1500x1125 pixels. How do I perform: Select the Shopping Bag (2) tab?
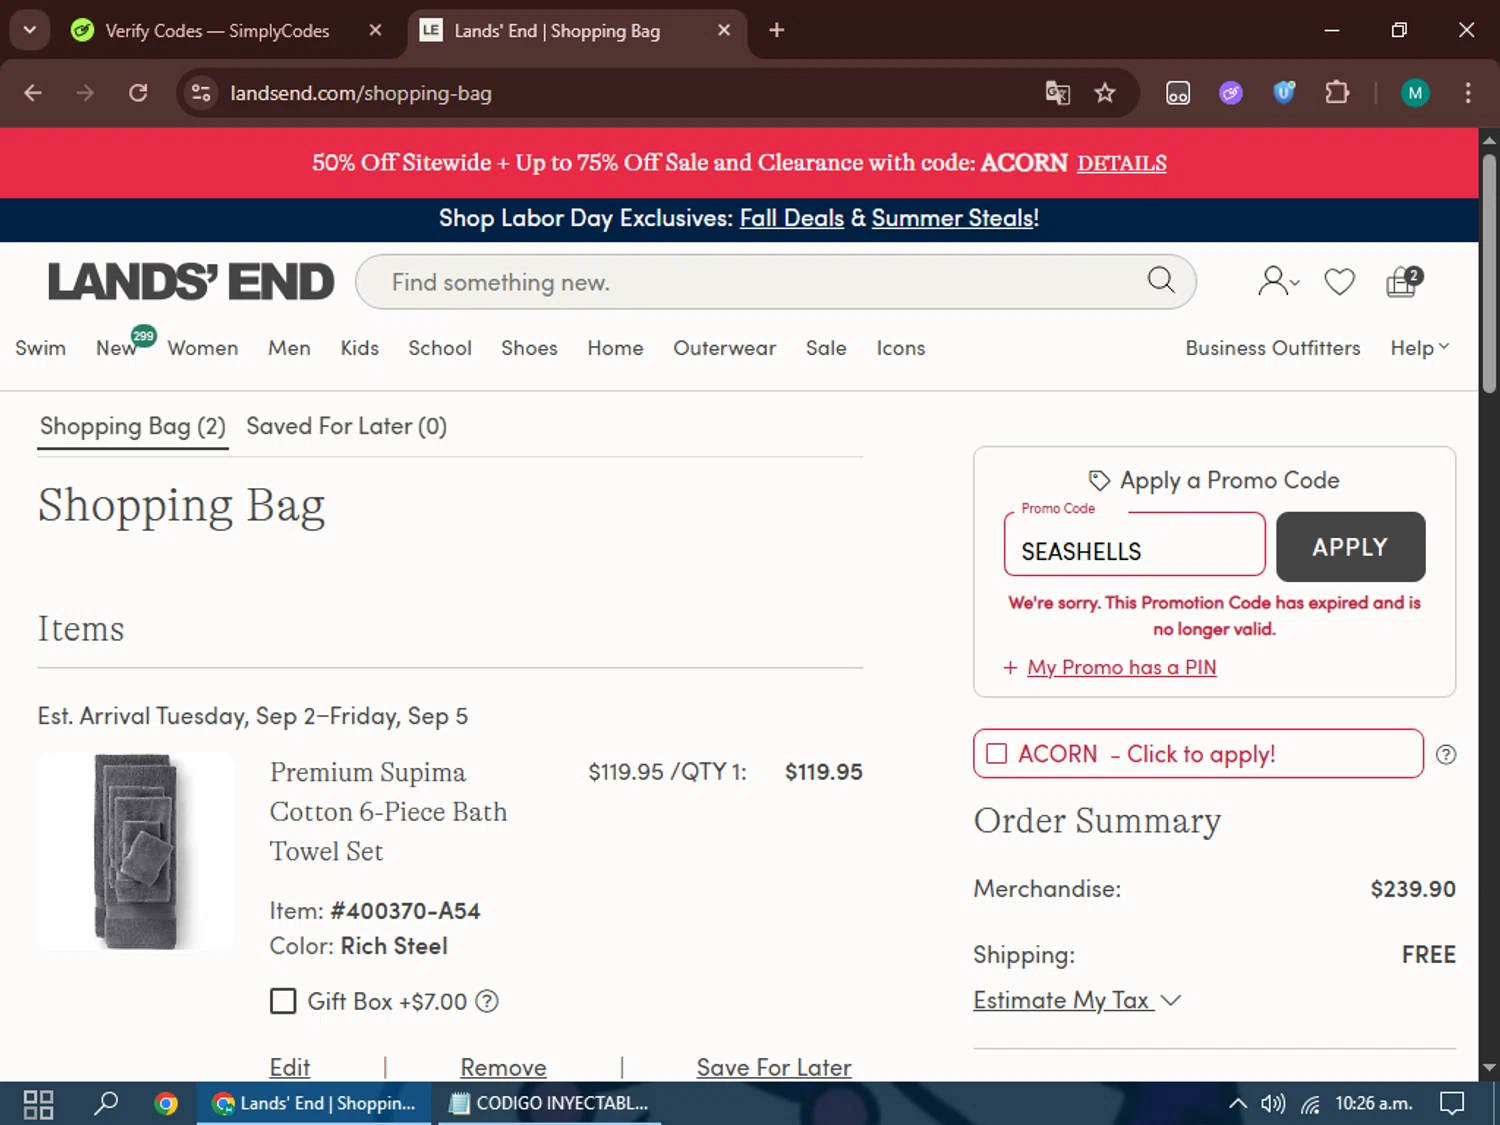coord(133,427)
